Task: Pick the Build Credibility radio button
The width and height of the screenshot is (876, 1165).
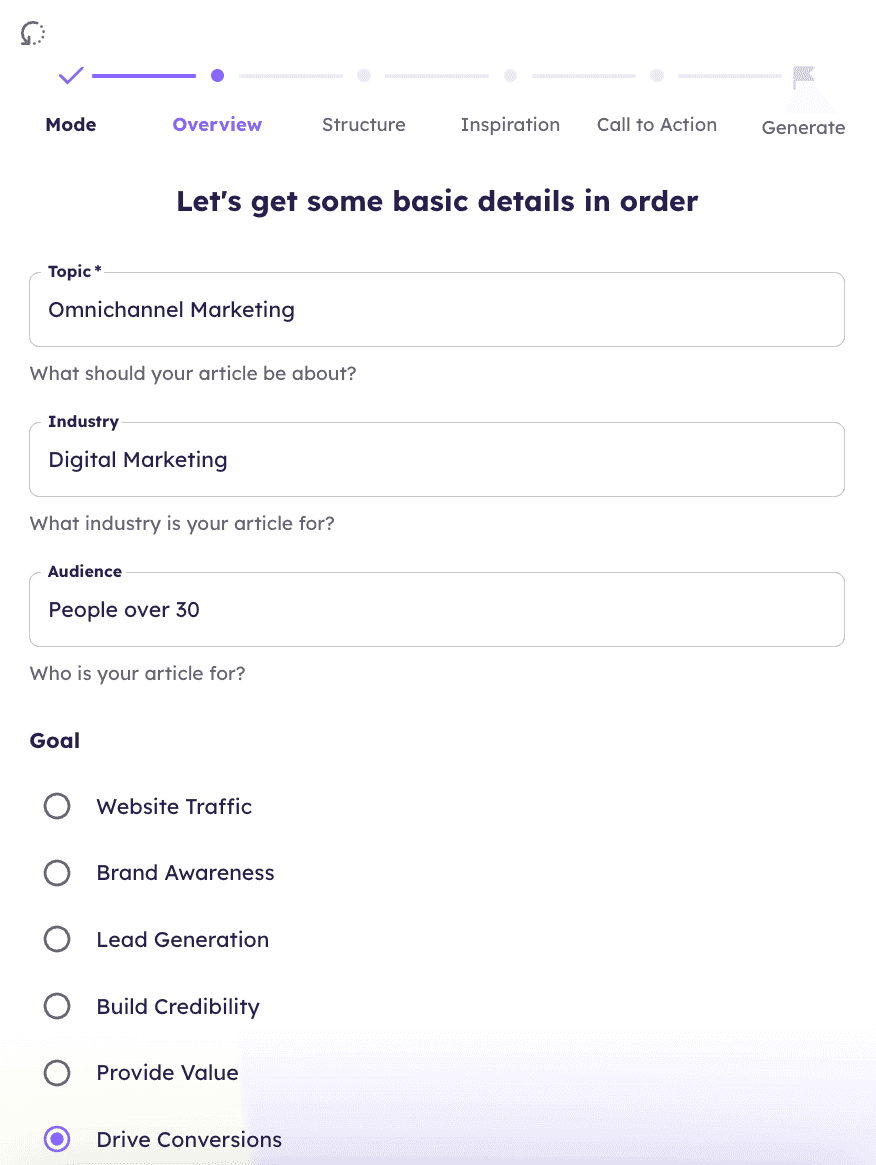Action: (x=57, y=1006)
